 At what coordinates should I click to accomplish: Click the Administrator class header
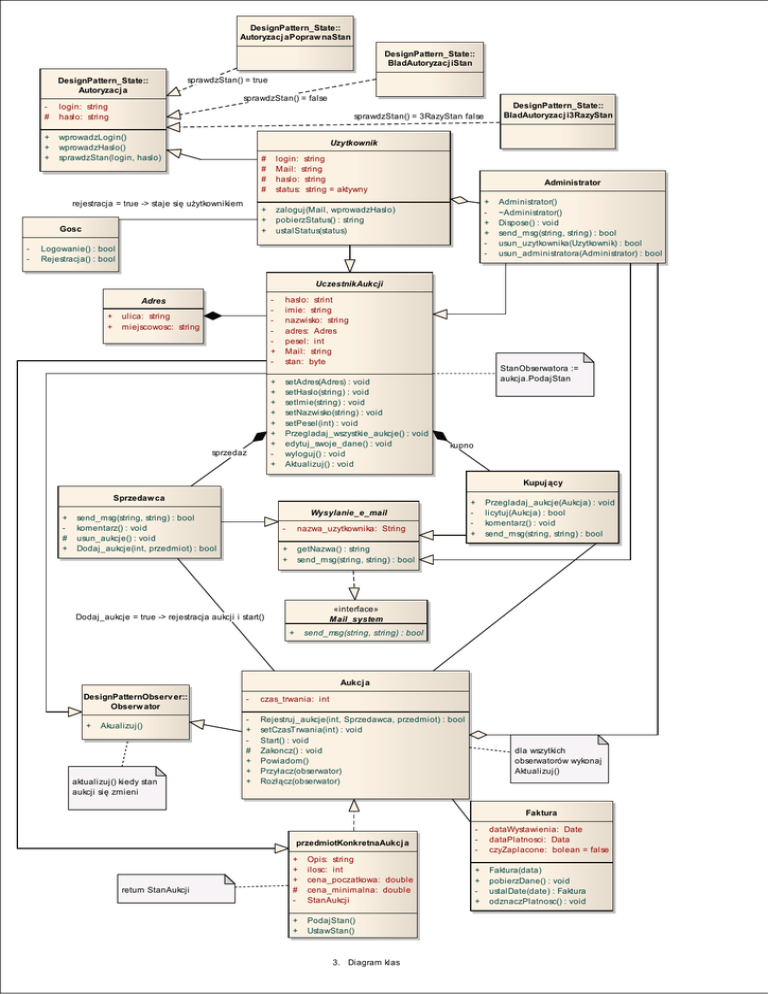[573, 183]
